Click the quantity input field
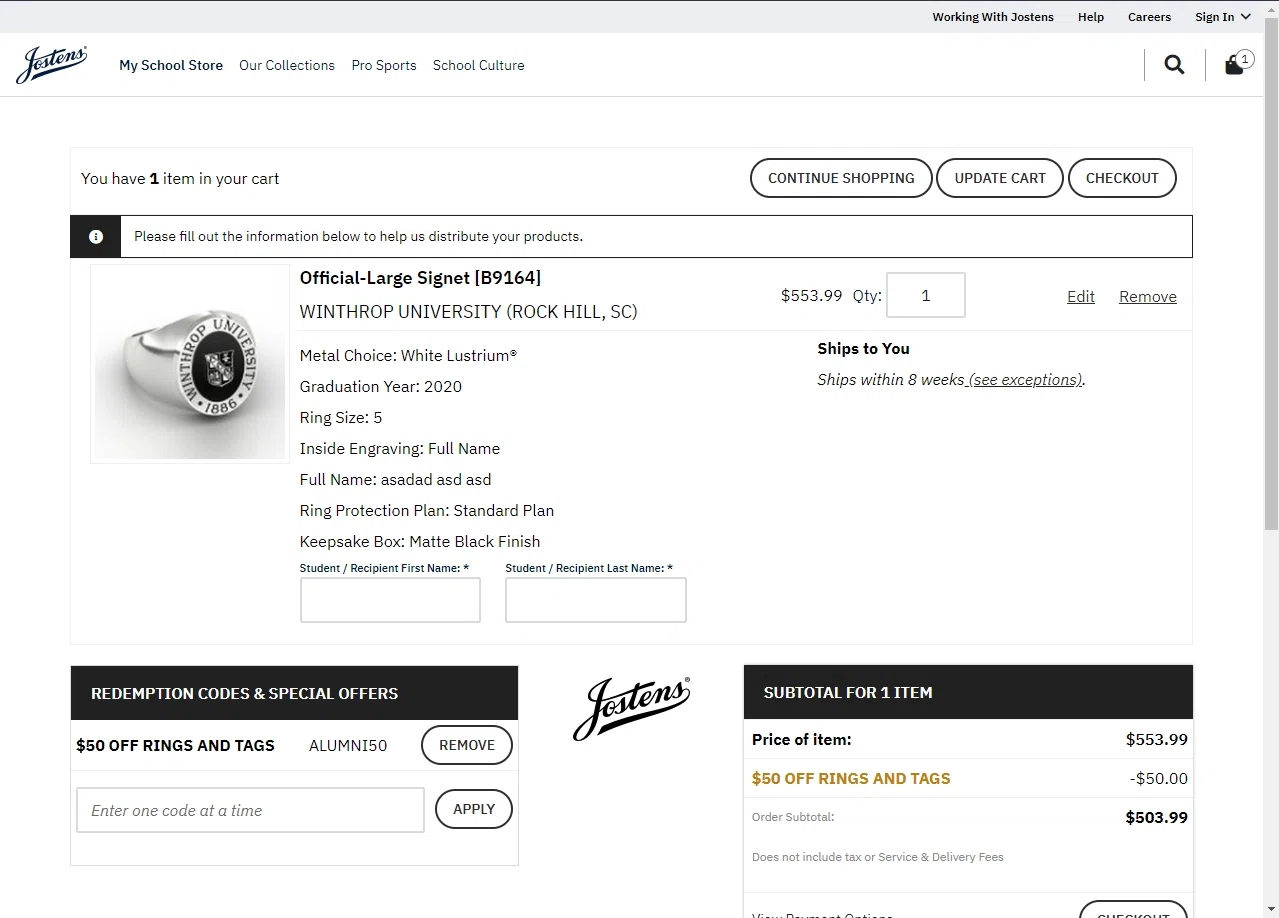1279x918 pixels. pyautogui.click(x=926, y=295)
